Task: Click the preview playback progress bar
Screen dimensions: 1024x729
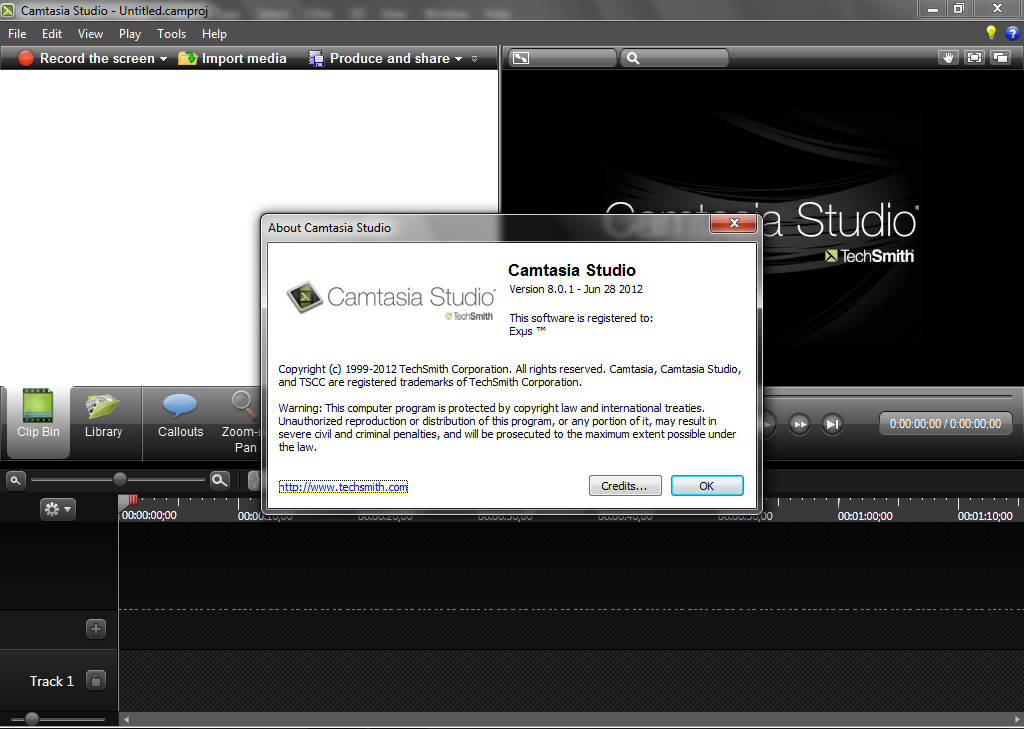Action: click(x=888, y=396)
